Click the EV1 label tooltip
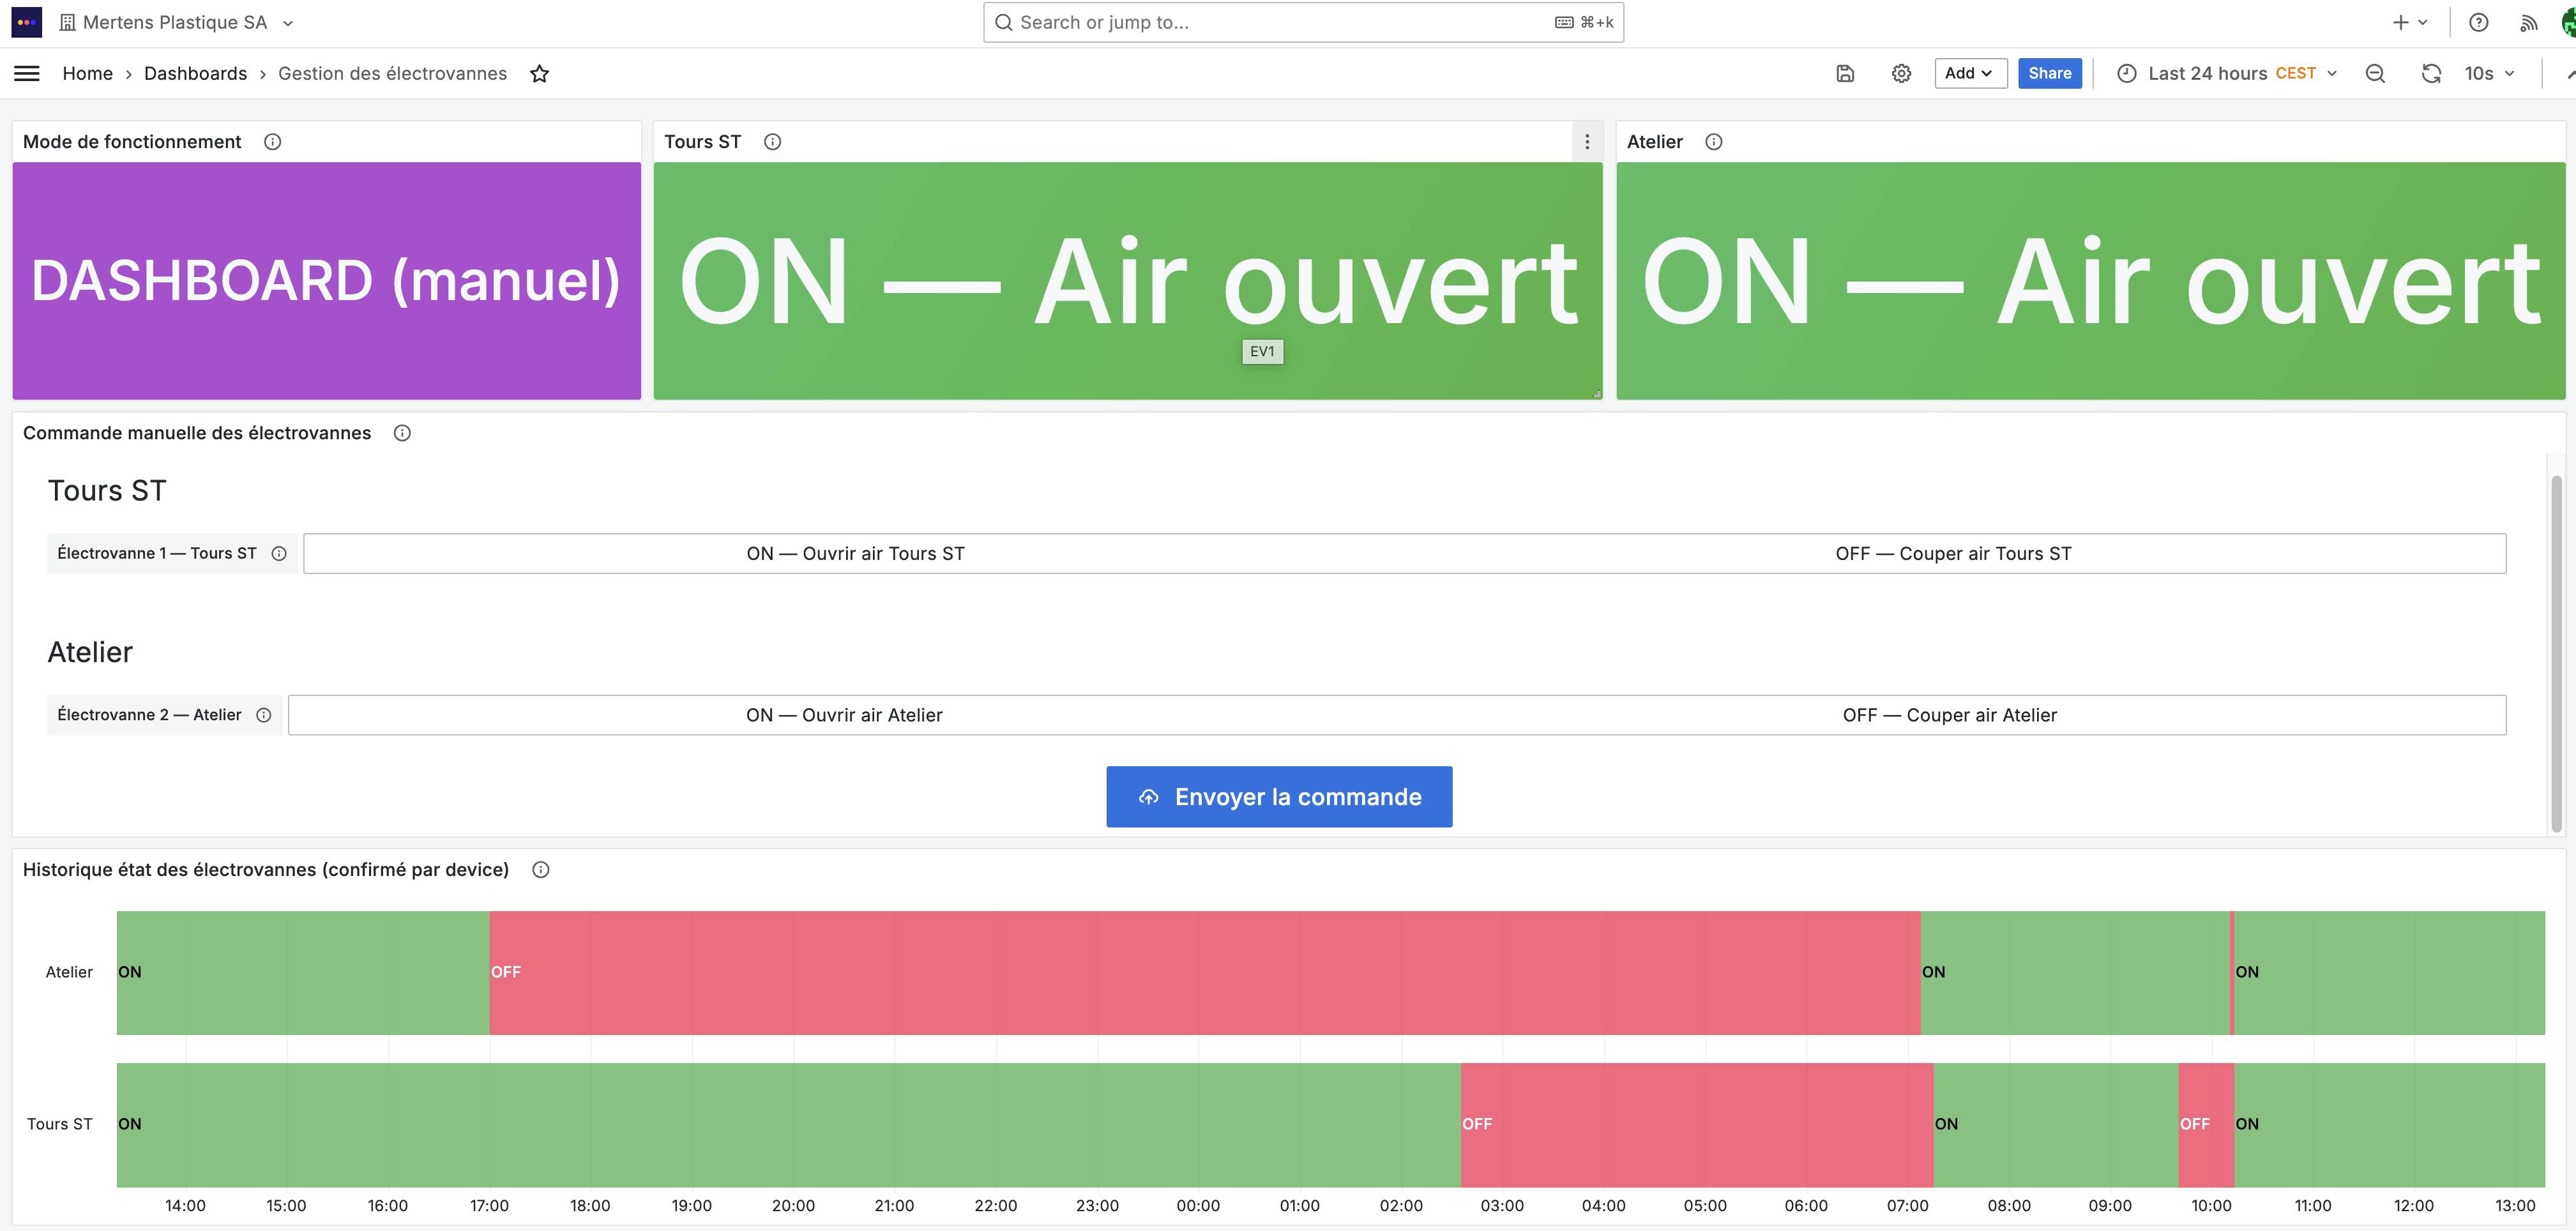The width and height of the screenshot is (2576, 1231). coord(1262,352)
